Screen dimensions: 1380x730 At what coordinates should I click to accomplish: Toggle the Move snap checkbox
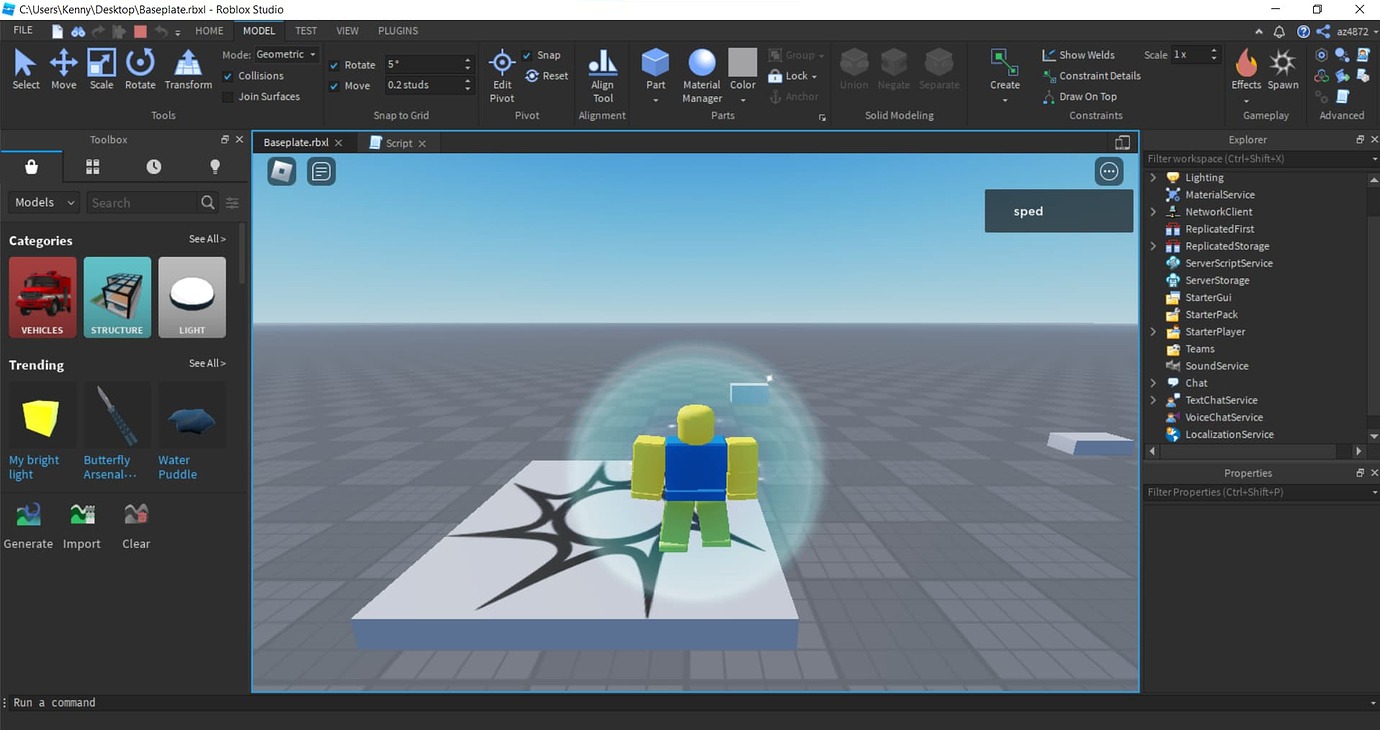click(x=334, y=86)
